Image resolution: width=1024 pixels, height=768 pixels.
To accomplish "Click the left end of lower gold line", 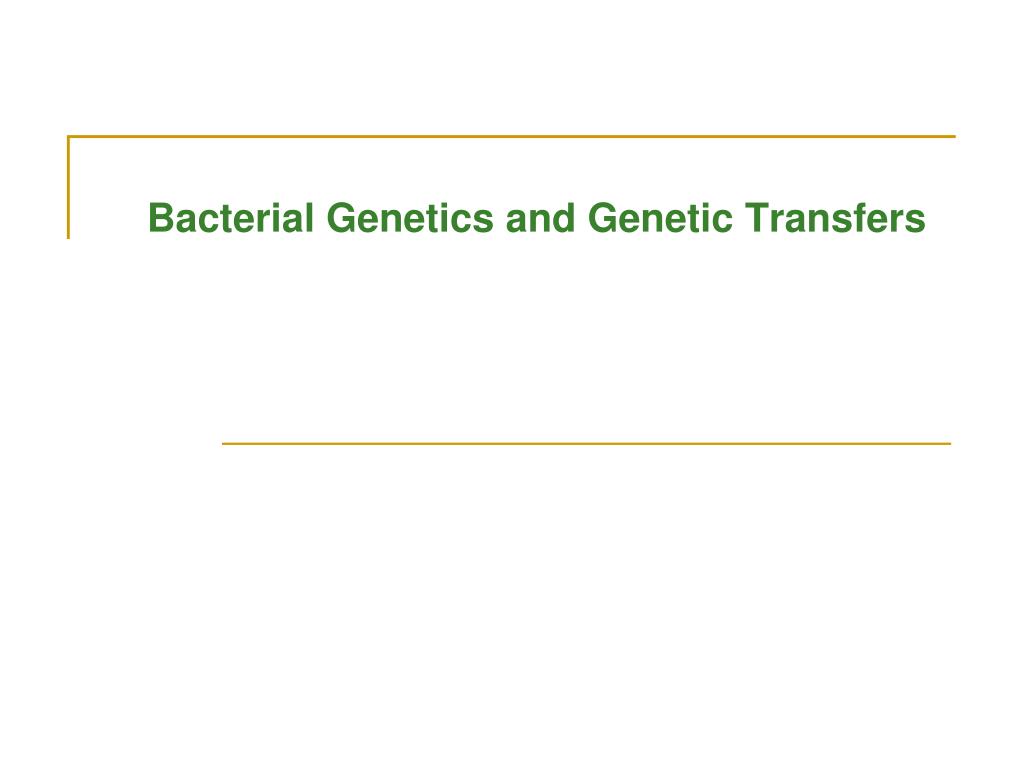I will pyautogui.click(x=225, y=443).
